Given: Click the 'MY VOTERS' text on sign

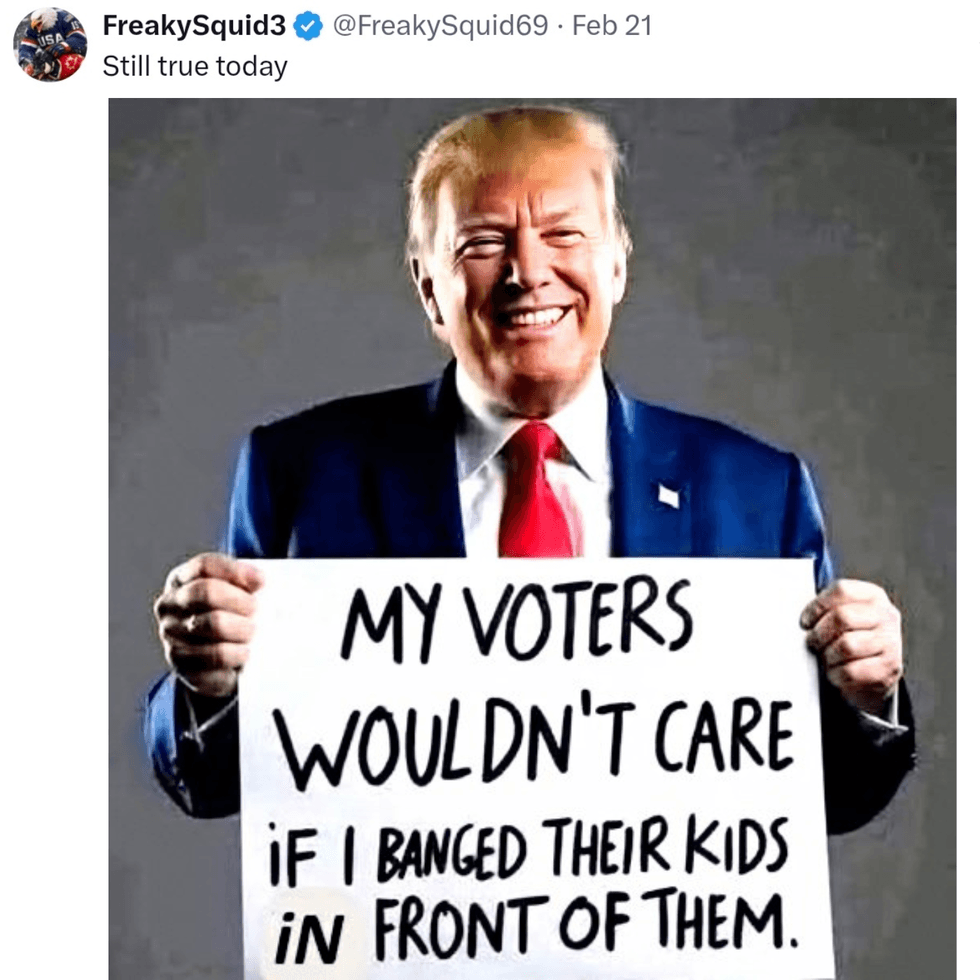Looking at the screenshot, I should tap(518, 622).
